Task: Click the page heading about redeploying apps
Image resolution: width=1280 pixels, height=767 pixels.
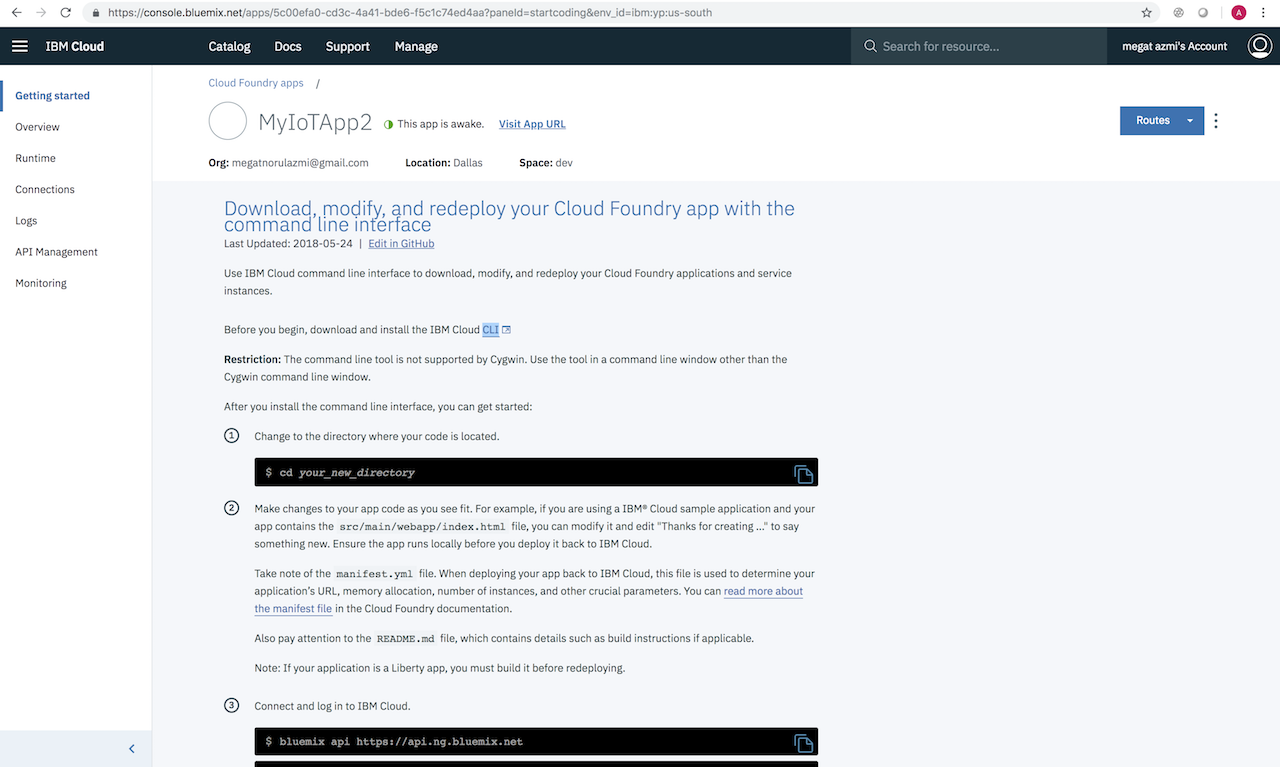Action: point(509,216)
